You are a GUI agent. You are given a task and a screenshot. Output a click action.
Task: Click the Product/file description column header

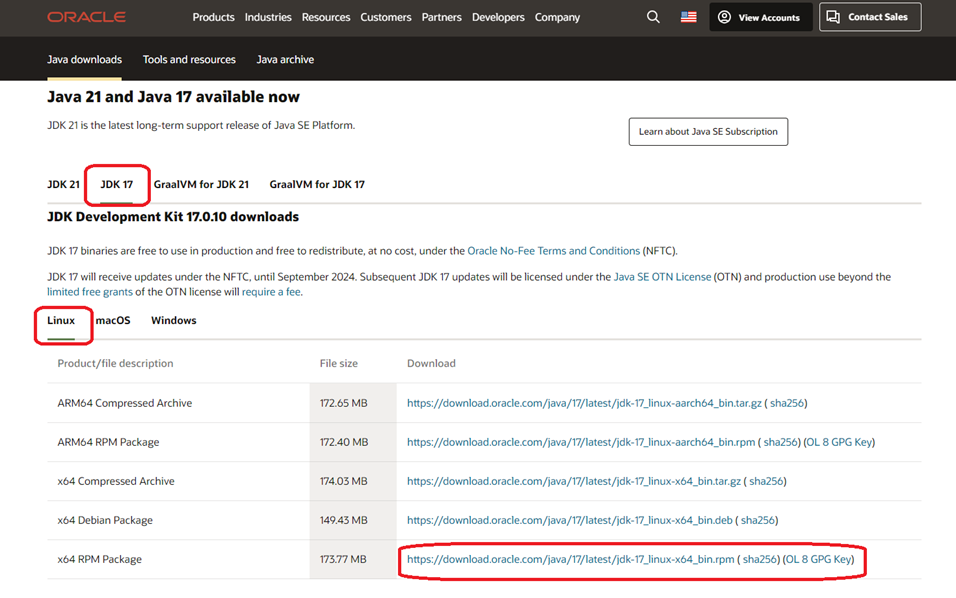click(115, 363)
